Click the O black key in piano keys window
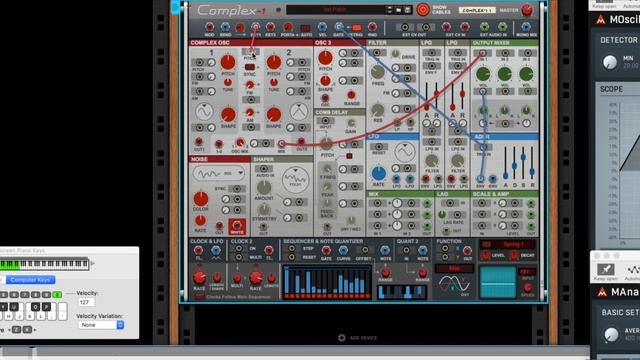Viewport: 640px width, 360px height. pyautogui.click(x=36, y=307)
